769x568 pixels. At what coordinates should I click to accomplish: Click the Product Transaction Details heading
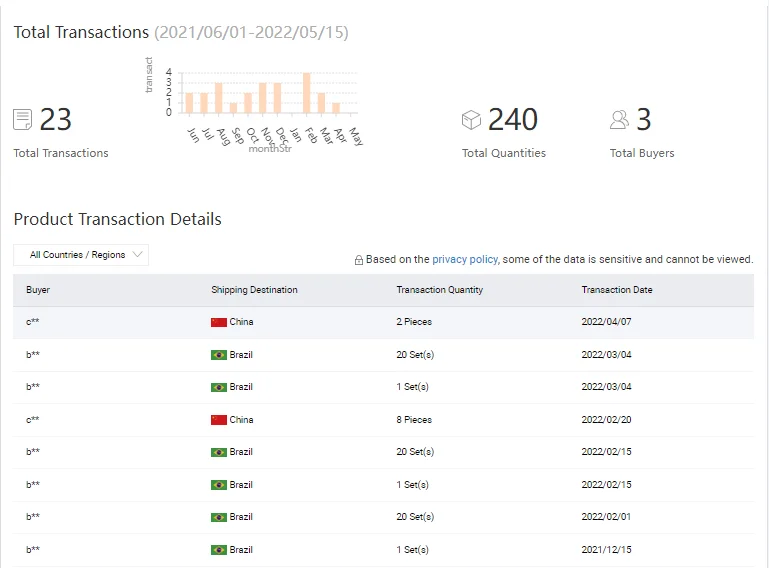coord(117,219)
